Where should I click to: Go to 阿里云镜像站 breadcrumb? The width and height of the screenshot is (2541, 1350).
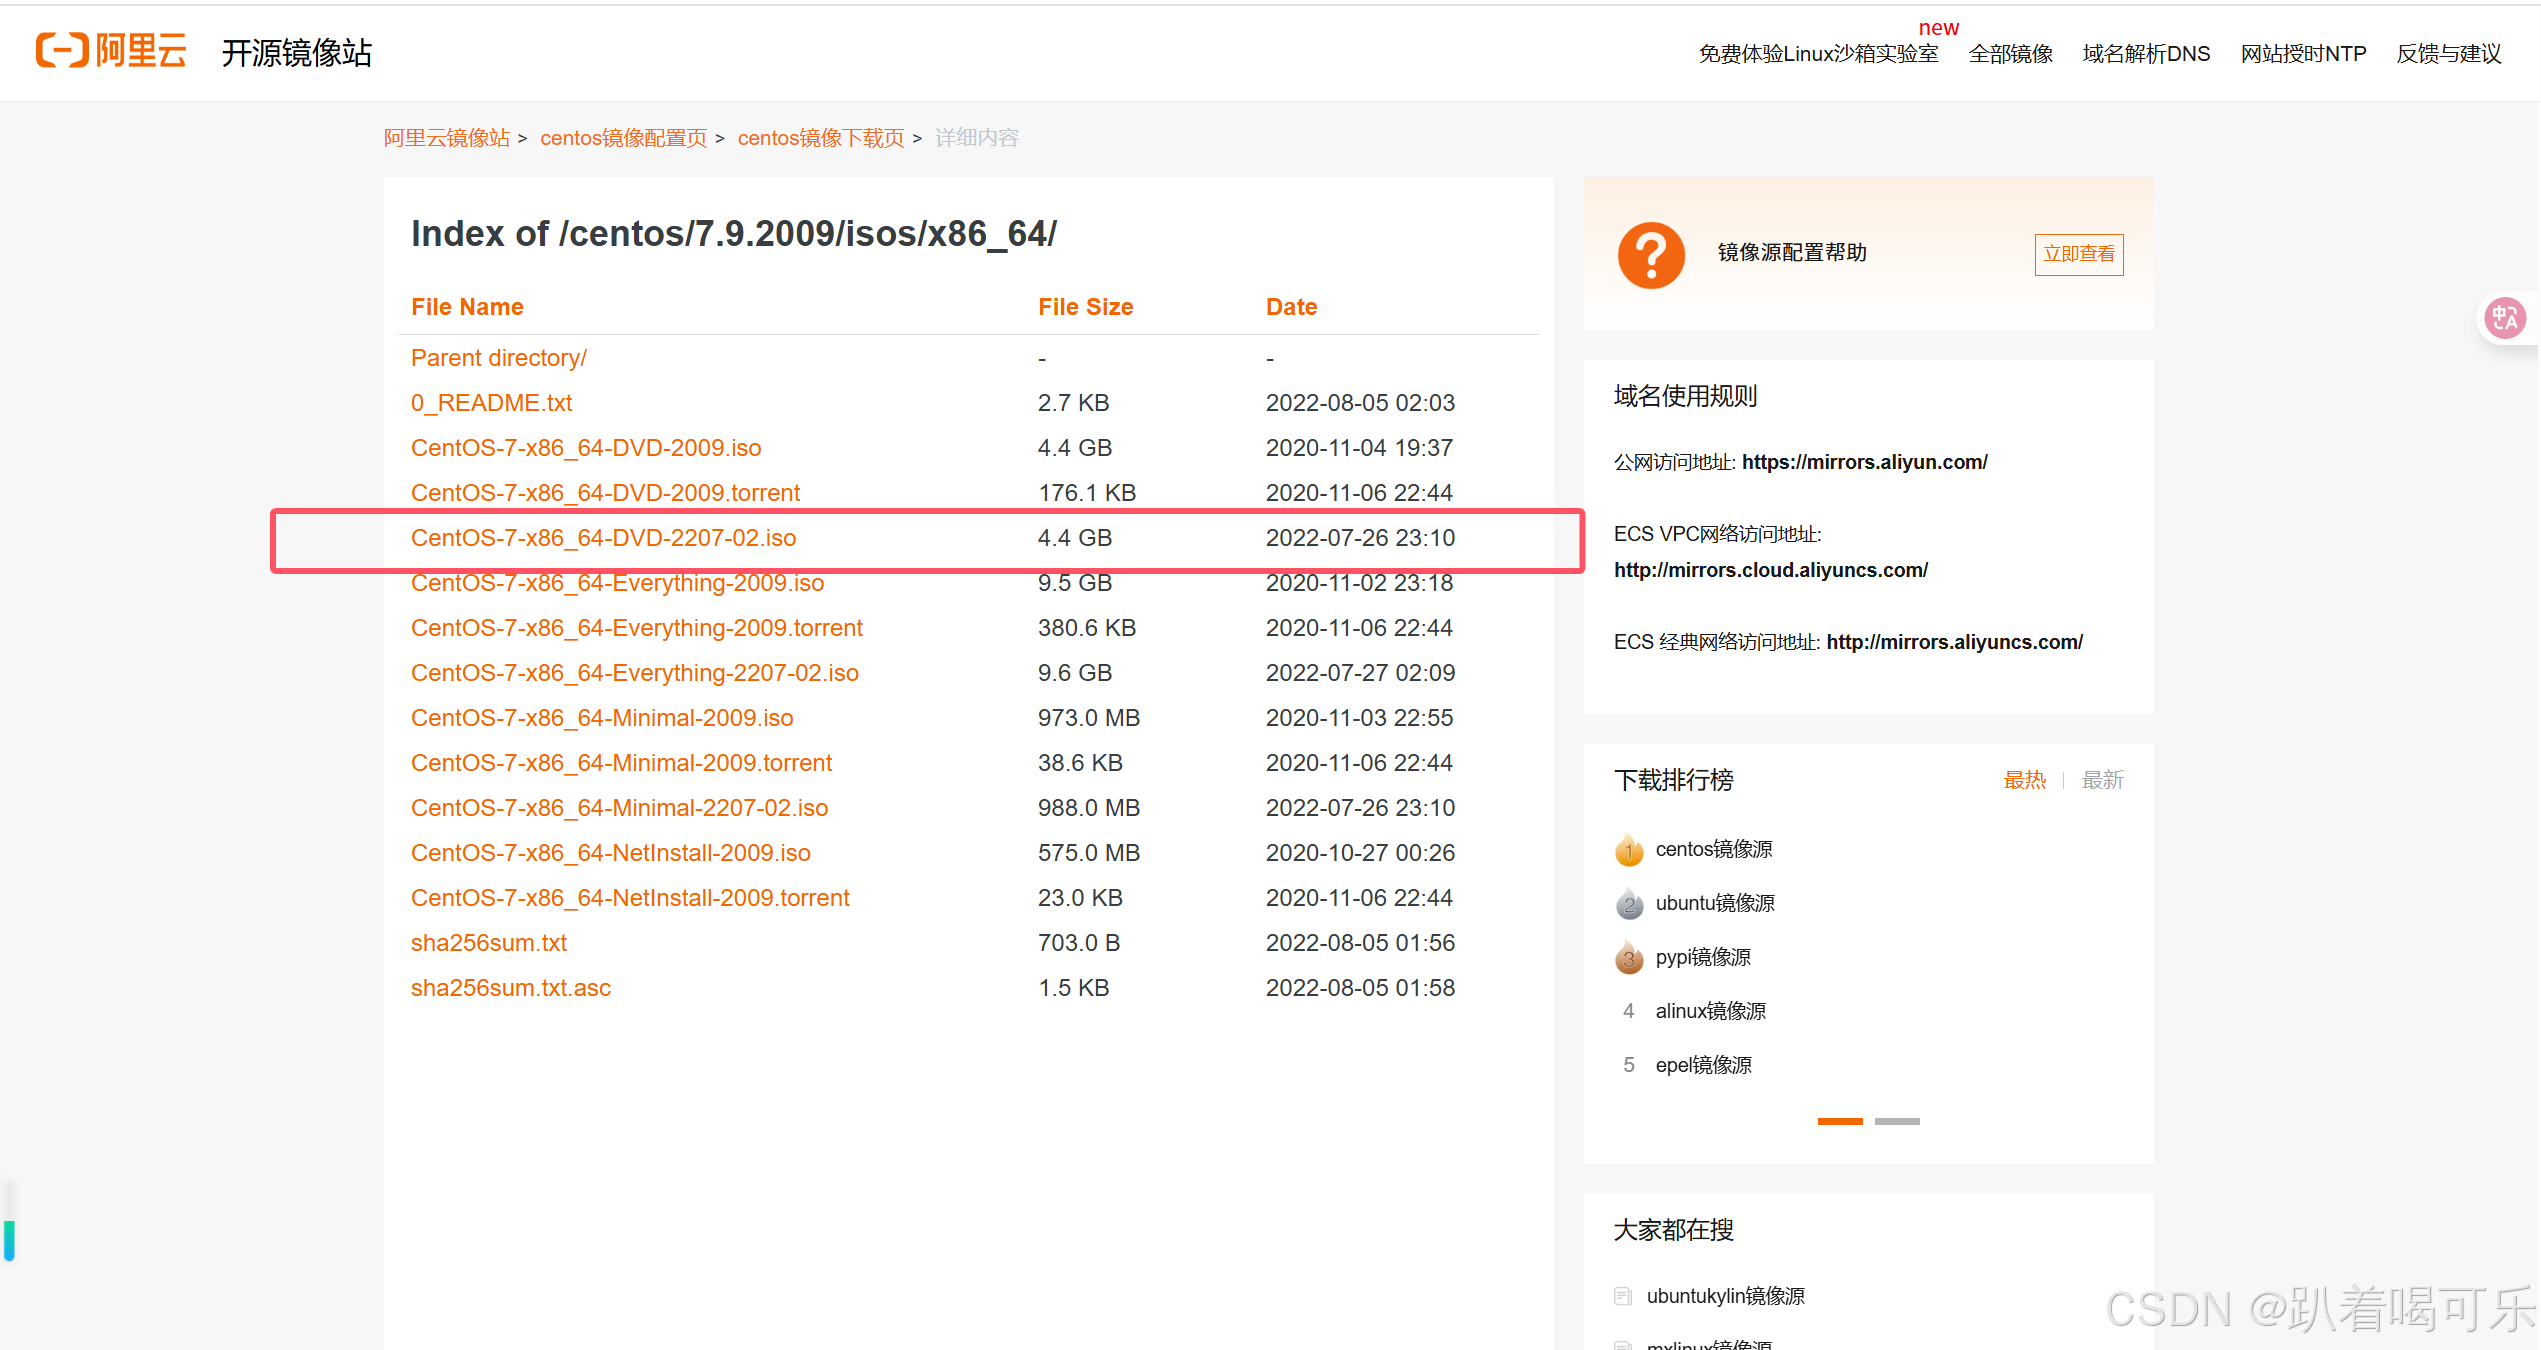click(x=447, y=138)
